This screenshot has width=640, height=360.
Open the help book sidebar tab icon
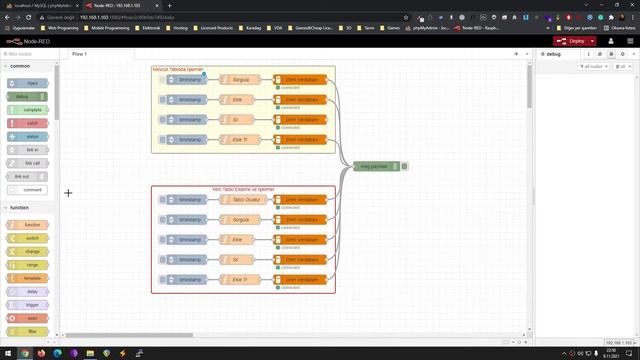coord(600,54)
